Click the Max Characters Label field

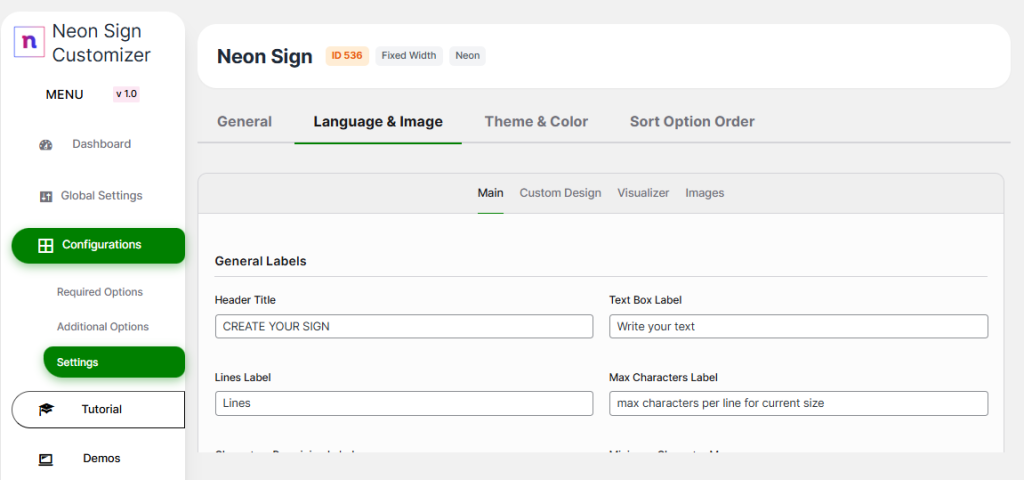click(x=798, y=403)
